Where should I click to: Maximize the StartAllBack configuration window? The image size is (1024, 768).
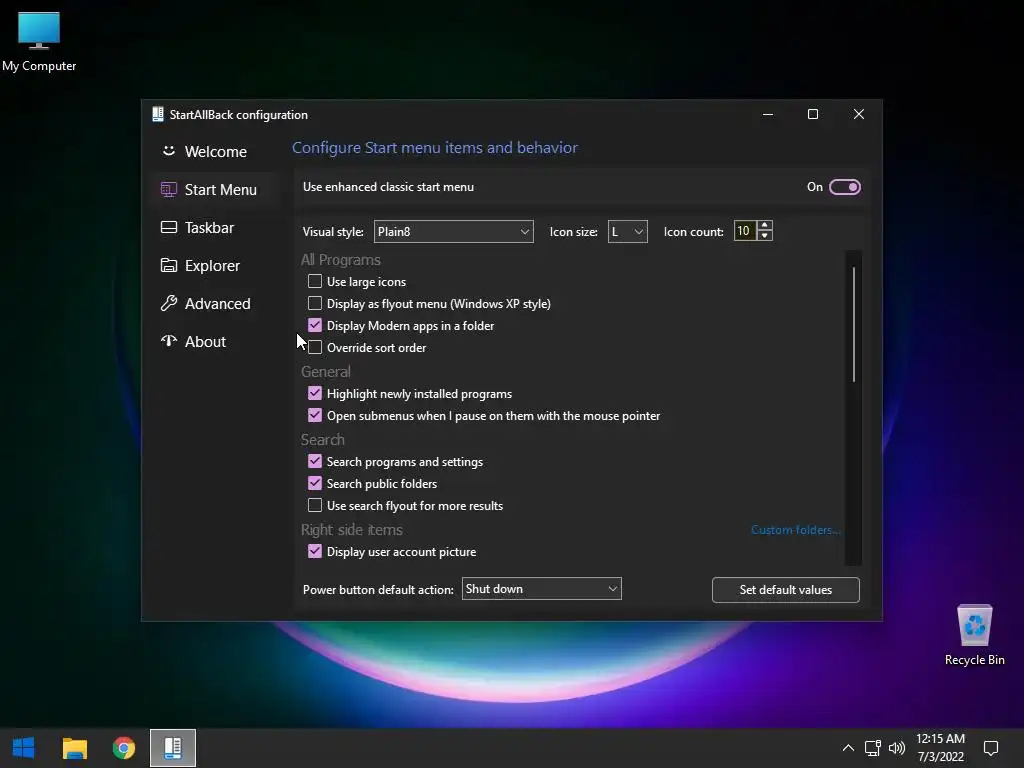(813, 114)
